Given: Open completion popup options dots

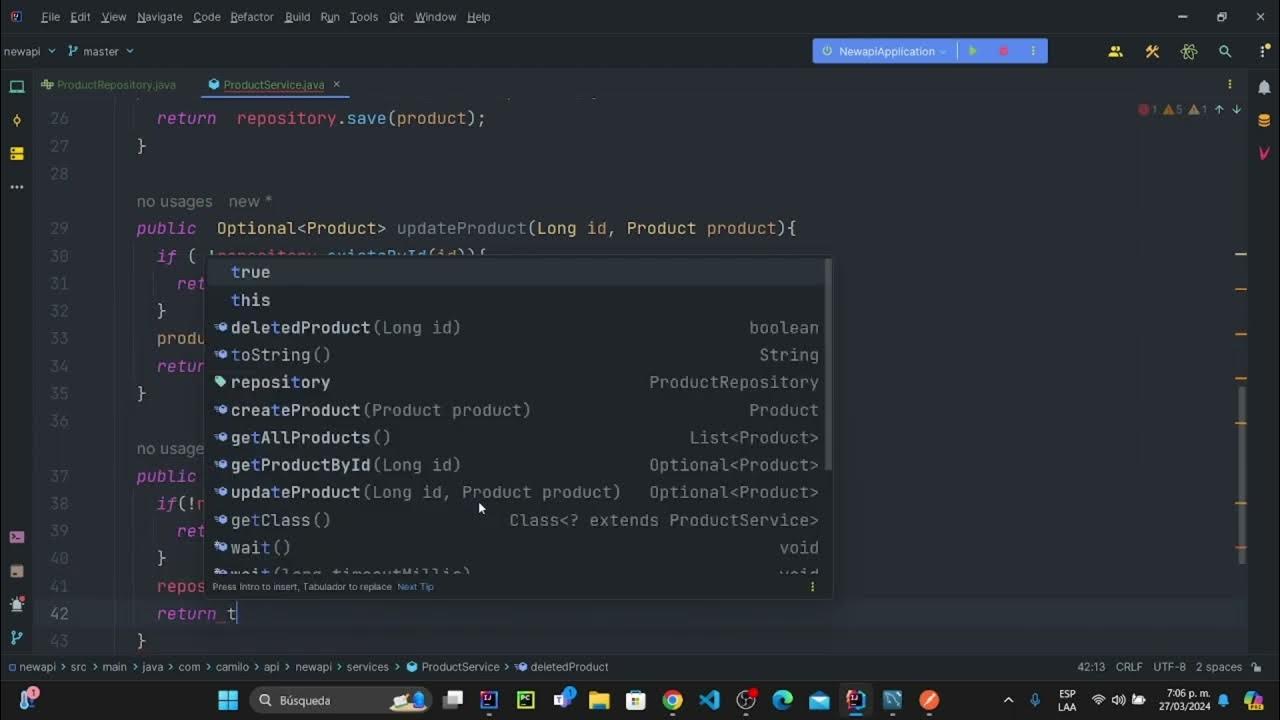Looking at the screenshot, I should (x=812, y=586).
